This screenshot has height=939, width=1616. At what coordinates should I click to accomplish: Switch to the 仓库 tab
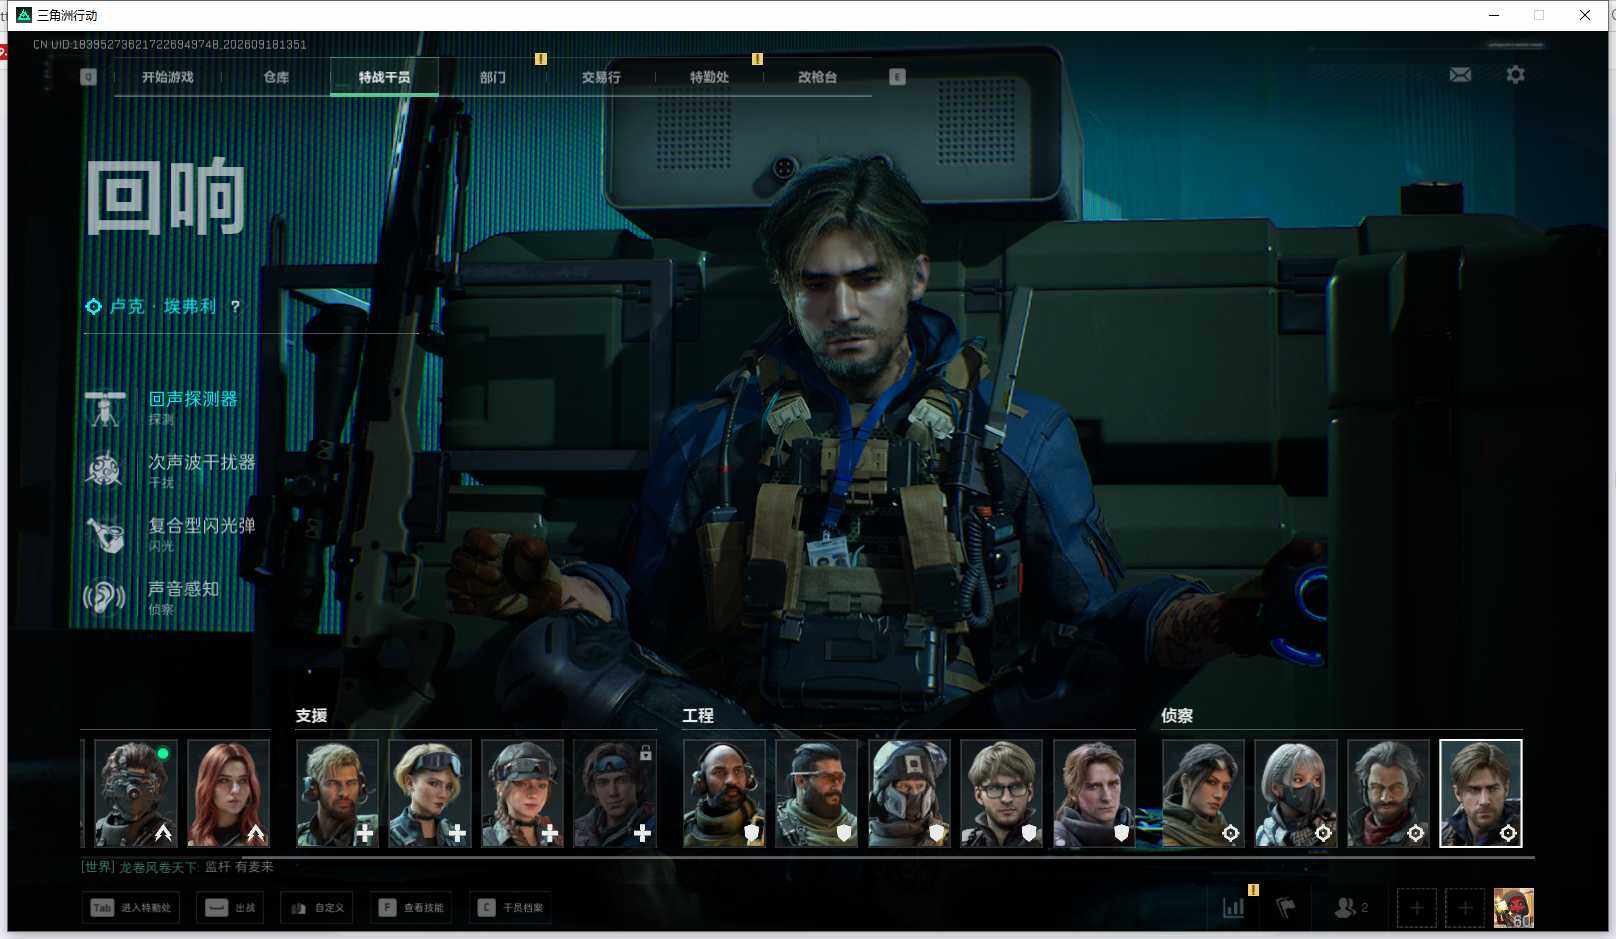click(x=276, y=77)
